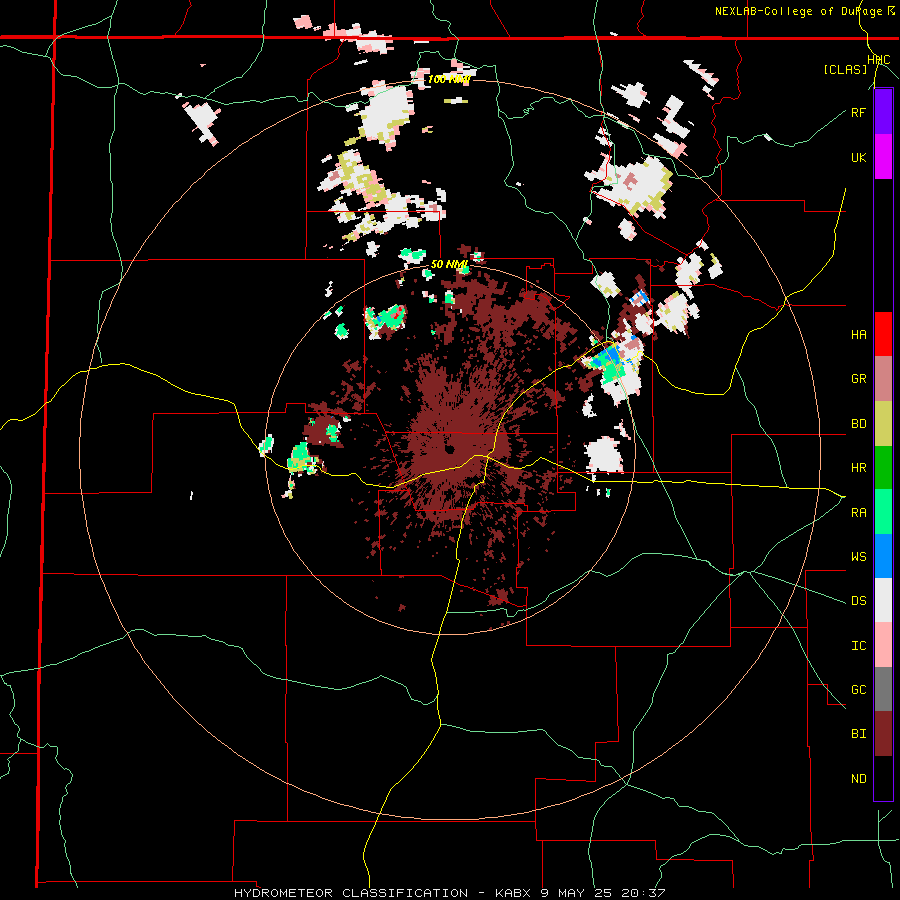Viewport: 900px width, 900px height.
Task: Click the RA light green legend swatch
Action: coord(883,512)
